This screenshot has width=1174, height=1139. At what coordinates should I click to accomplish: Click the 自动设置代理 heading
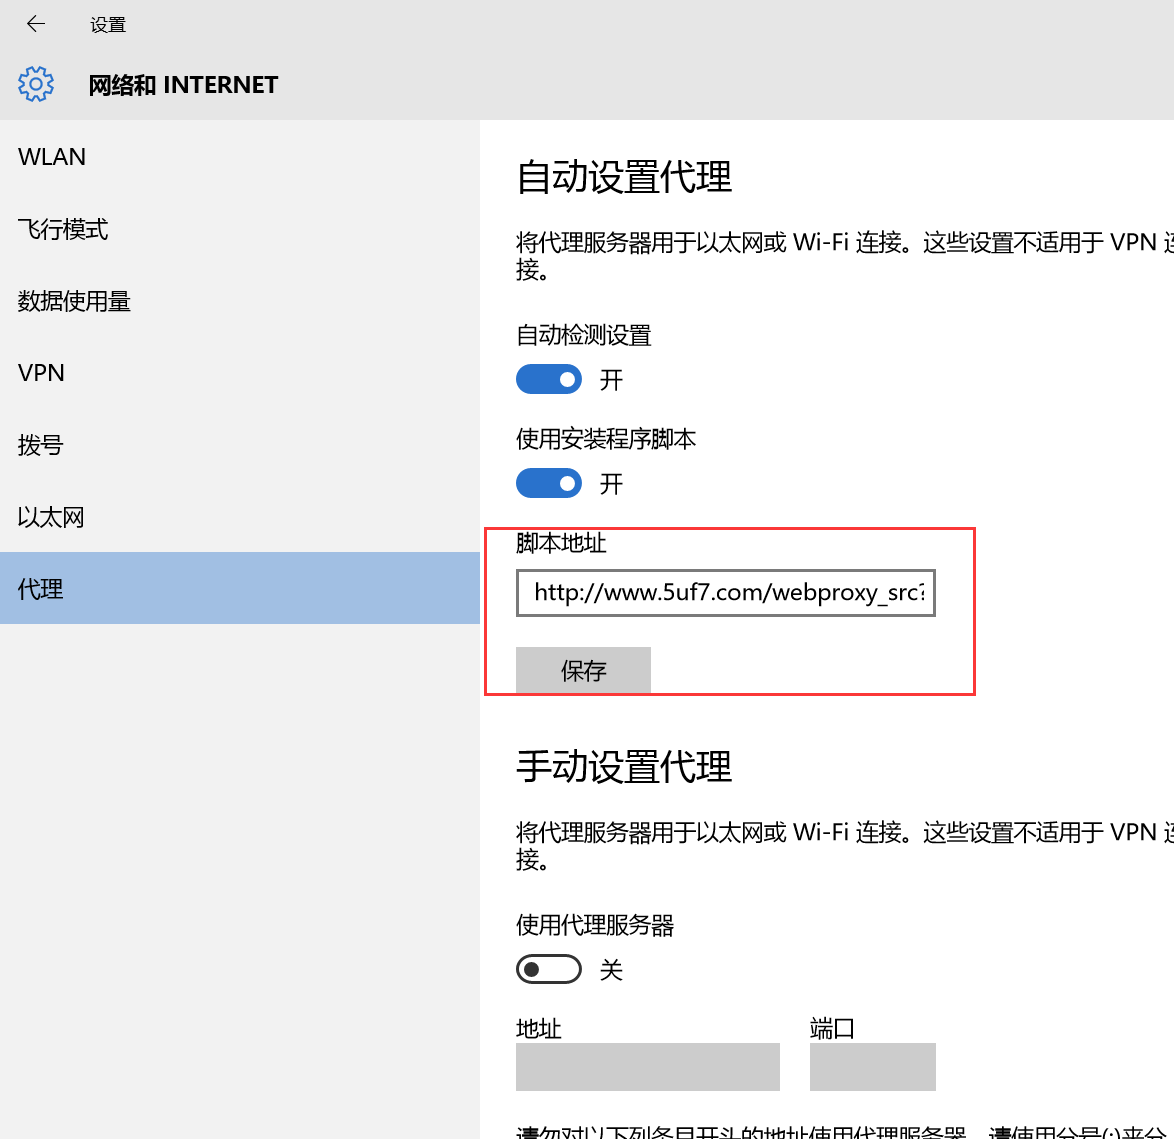[x=624, y=177]
